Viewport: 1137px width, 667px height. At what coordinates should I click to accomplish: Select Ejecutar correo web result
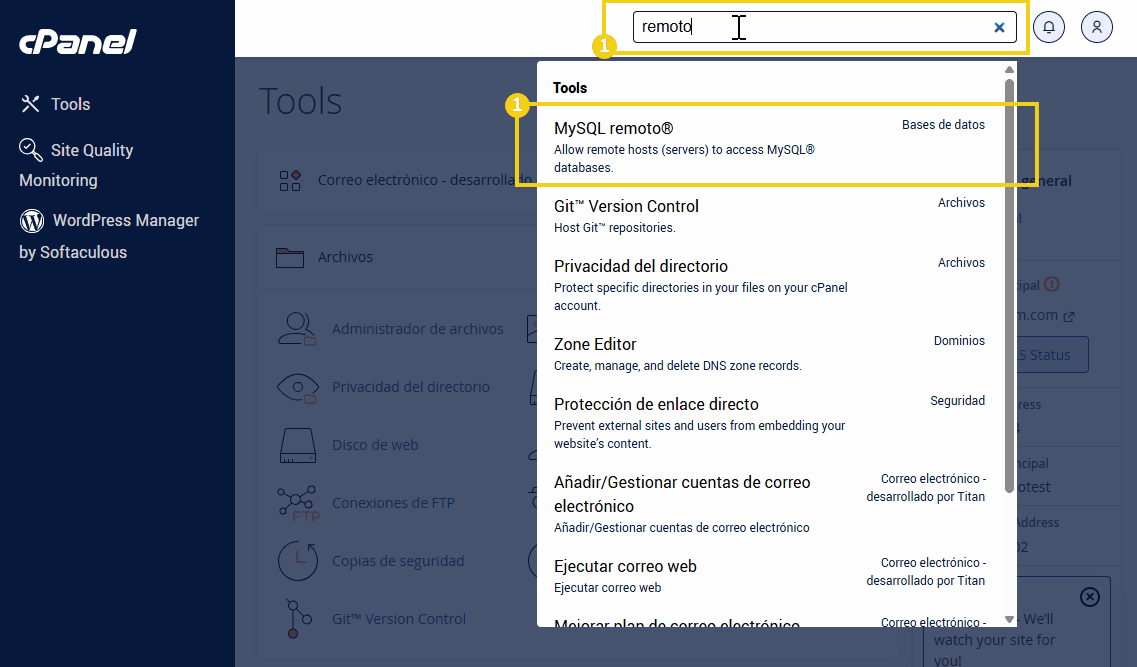pyautogui.click(x=625, y=566)
